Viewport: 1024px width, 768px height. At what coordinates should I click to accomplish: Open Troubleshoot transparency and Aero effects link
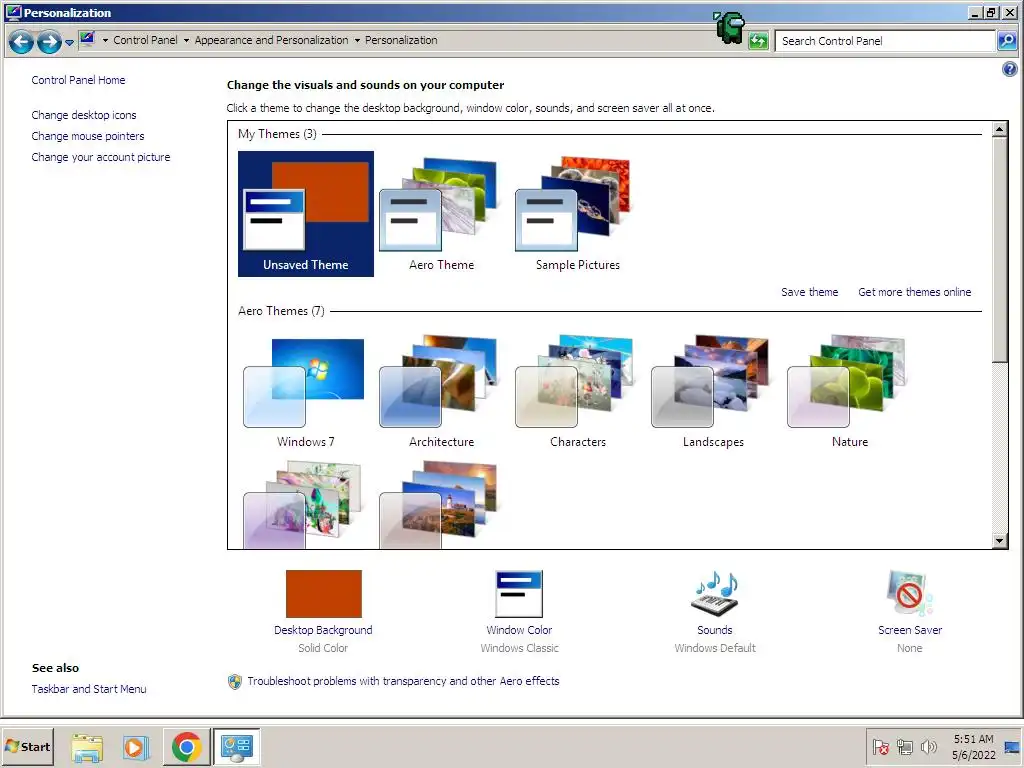tap(403, 680)
